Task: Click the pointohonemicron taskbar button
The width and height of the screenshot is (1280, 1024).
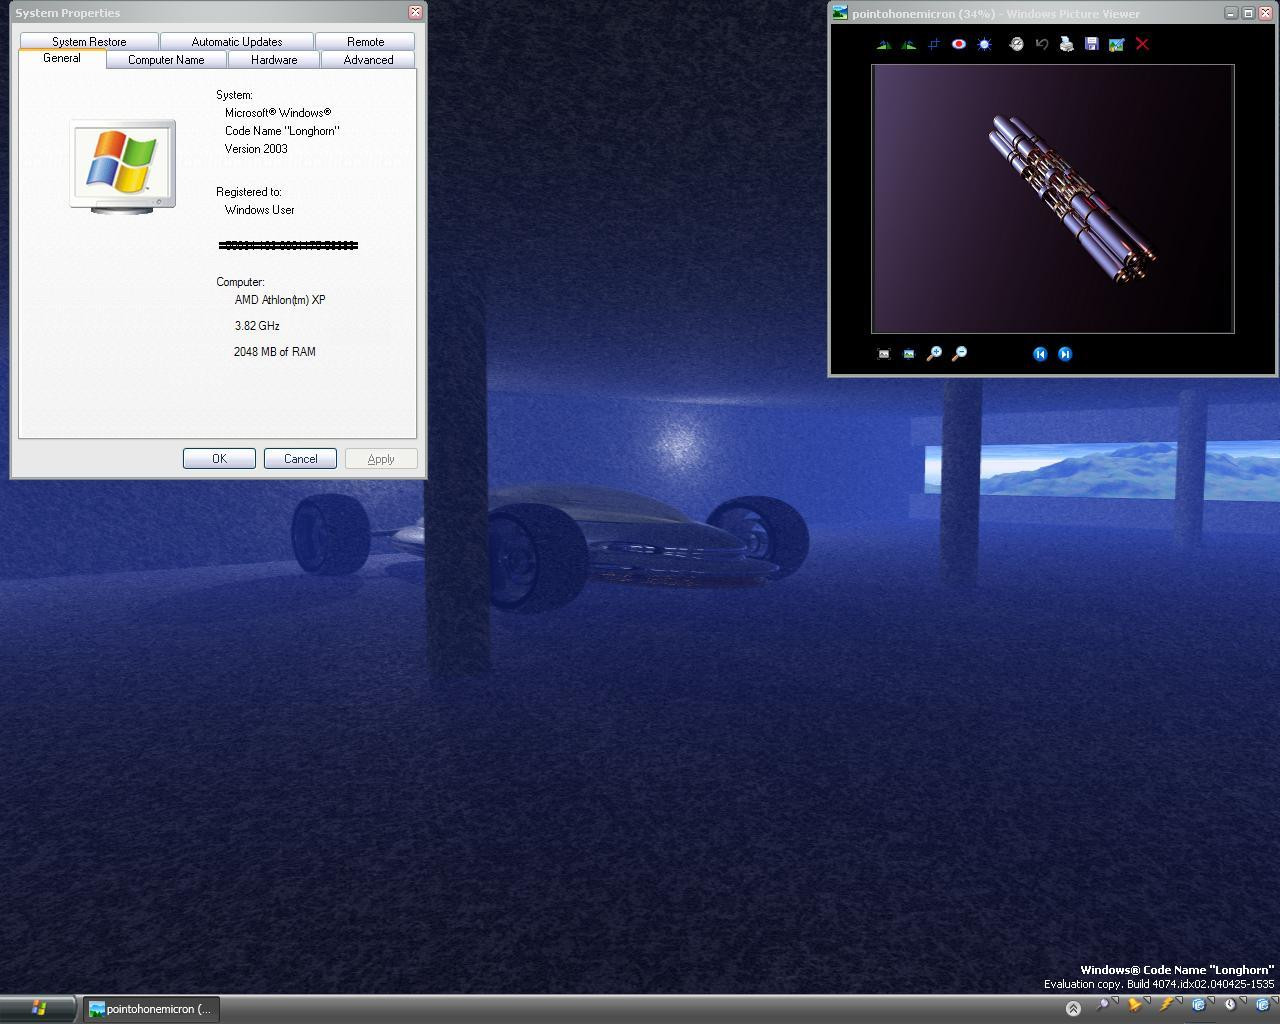Action: coord(151,1009)
